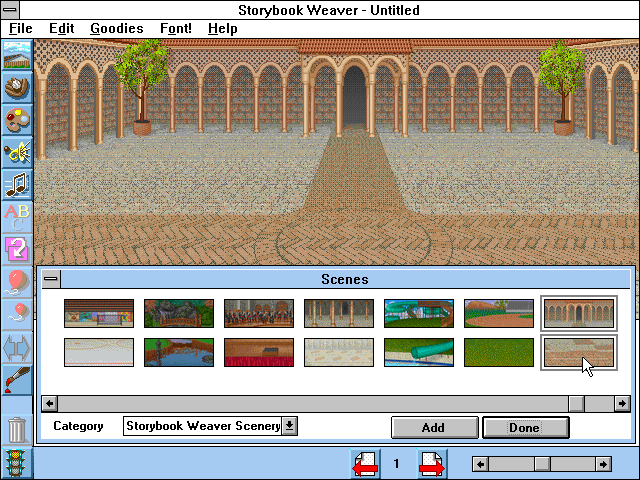This screenshot has width=640, height=480.
Task: Click the bottom scrollbar thumb
Action: [x=542, y=464]
